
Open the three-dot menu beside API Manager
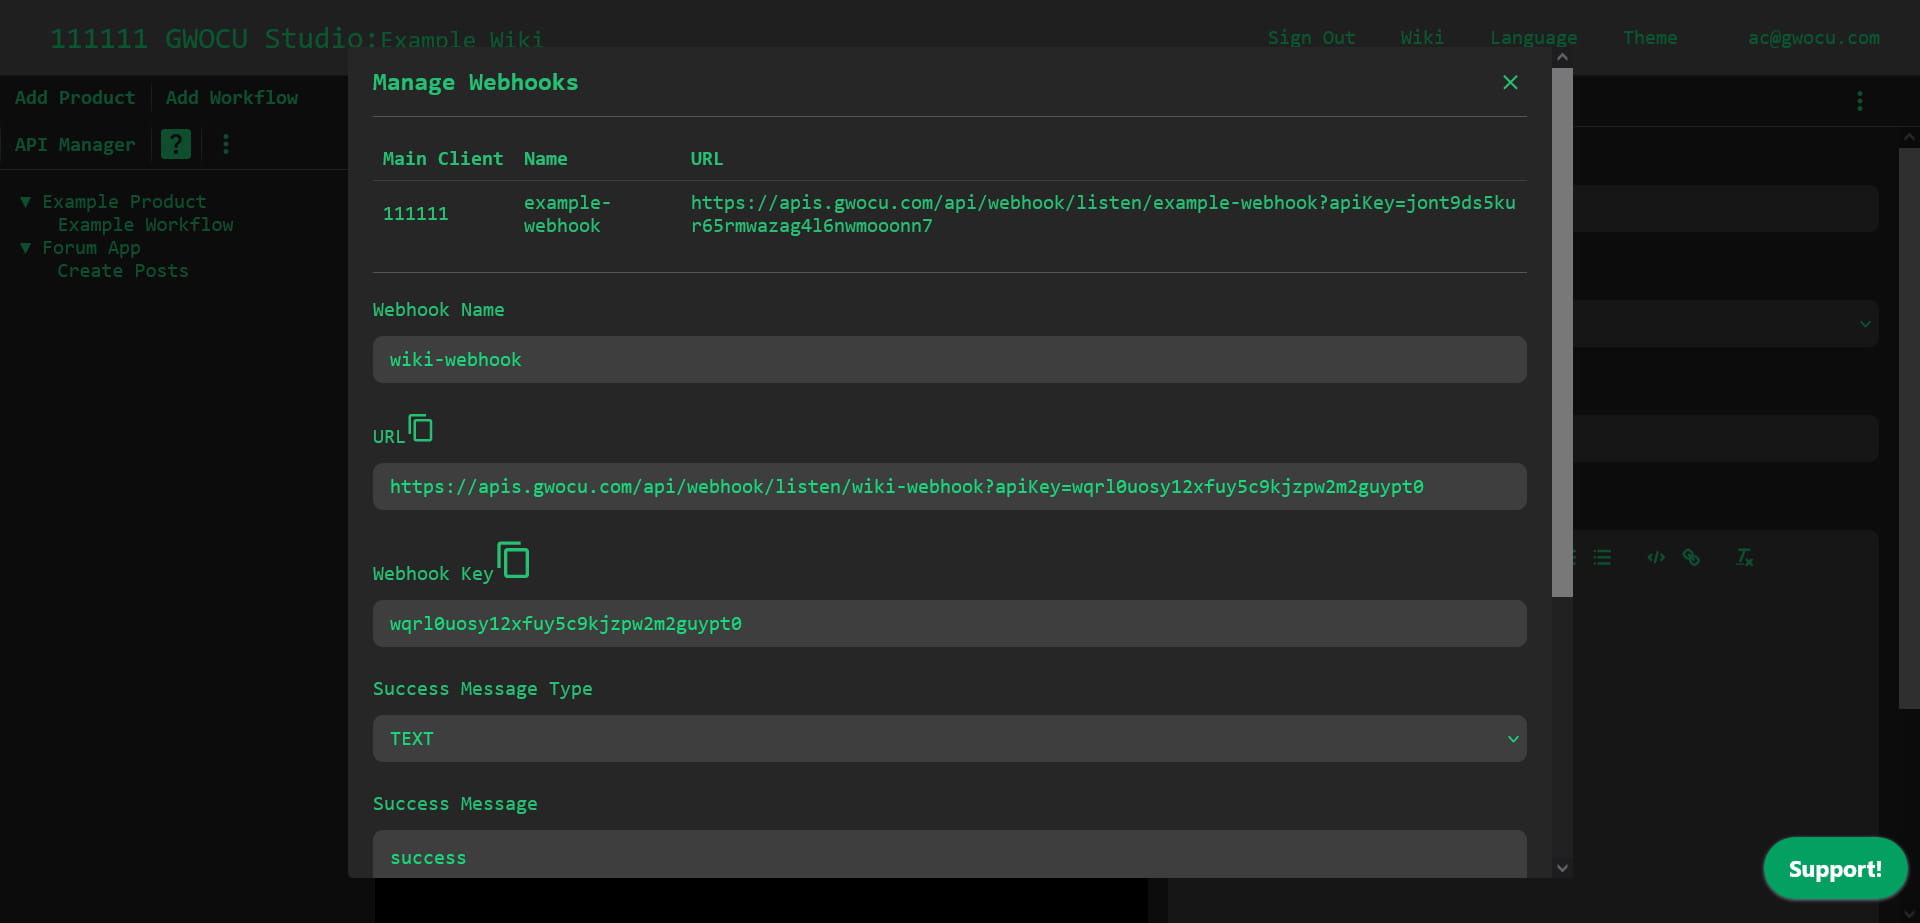click(226, 144)
